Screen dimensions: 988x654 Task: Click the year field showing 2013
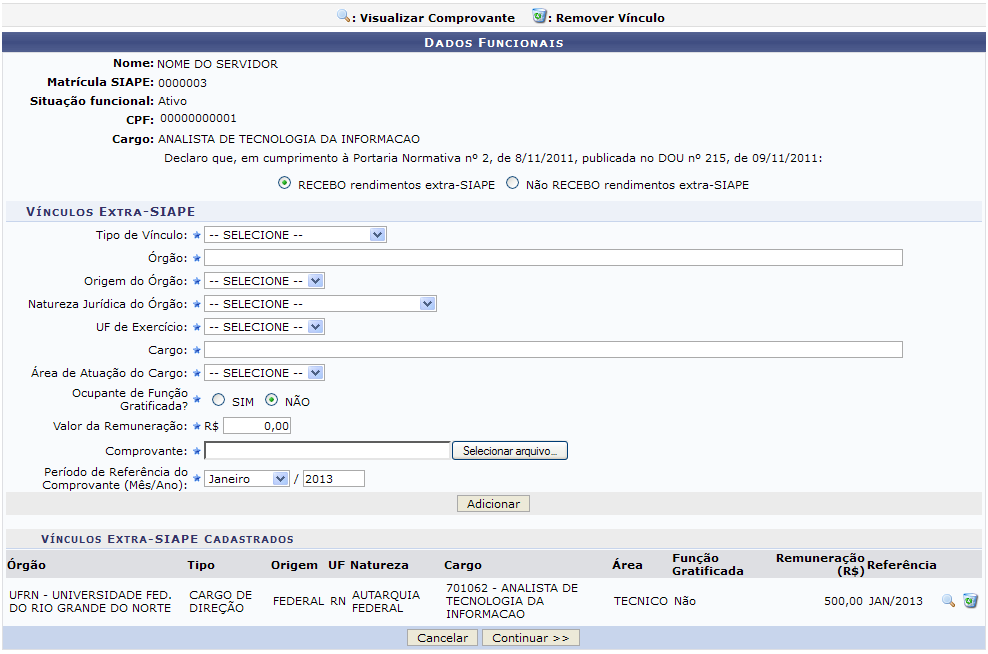[x=334, y=479]
